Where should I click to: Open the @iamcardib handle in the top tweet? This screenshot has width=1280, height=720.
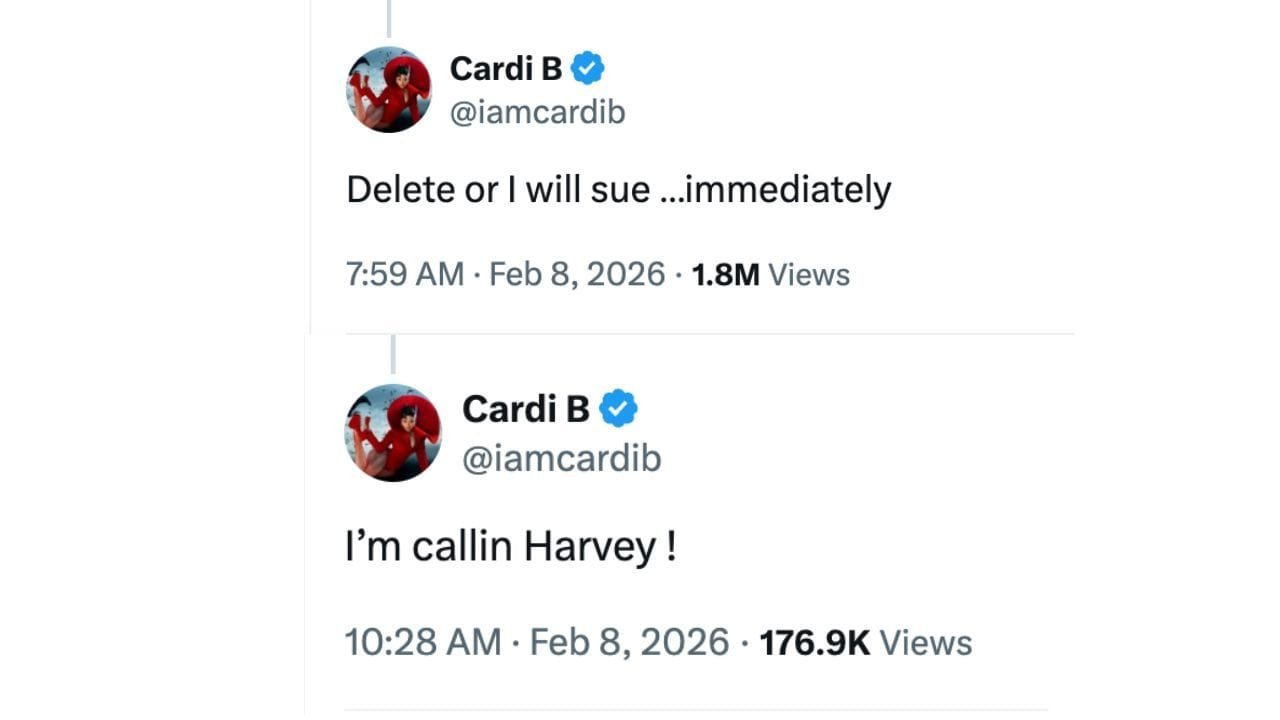click(536, 112)
